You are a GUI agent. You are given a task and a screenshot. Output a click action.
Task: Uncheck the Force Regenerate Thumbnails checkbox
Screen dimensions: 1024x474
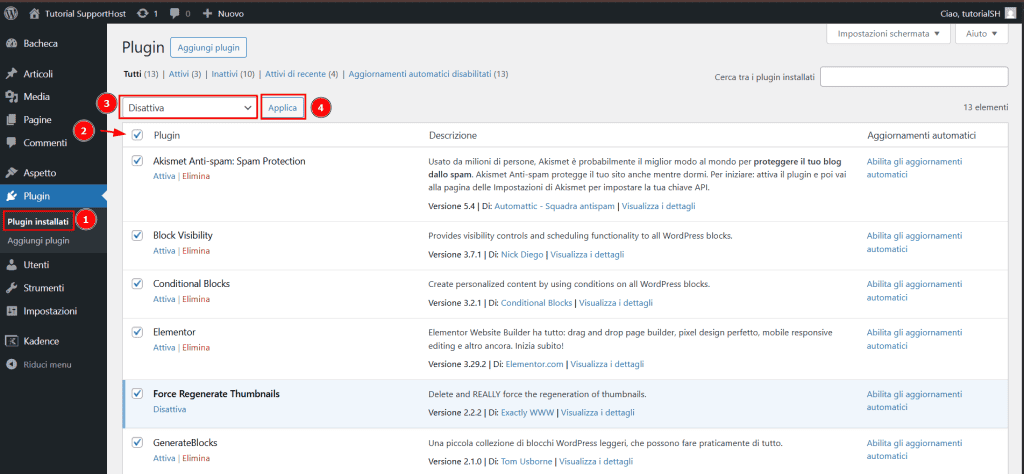coord(137,394)
